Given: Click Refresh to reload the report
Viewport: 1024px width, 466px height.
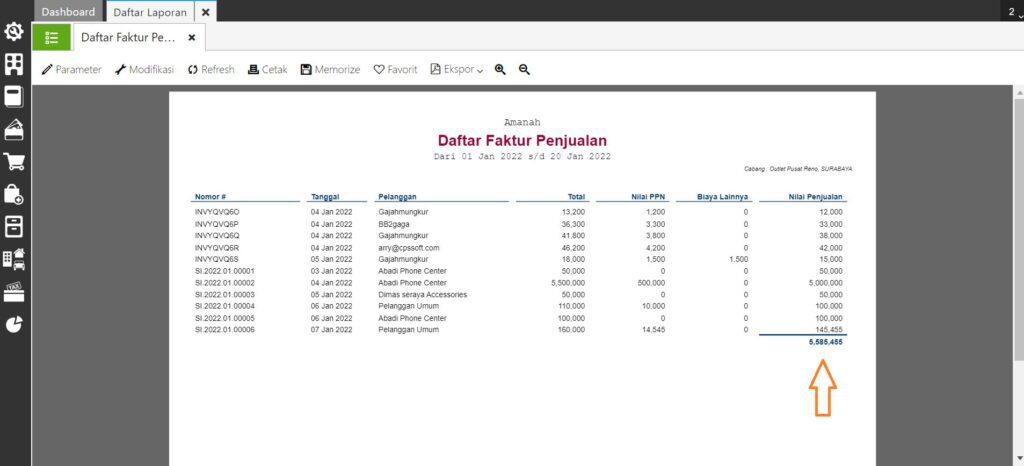Looking at the screenshot, I should pos(211,70).
